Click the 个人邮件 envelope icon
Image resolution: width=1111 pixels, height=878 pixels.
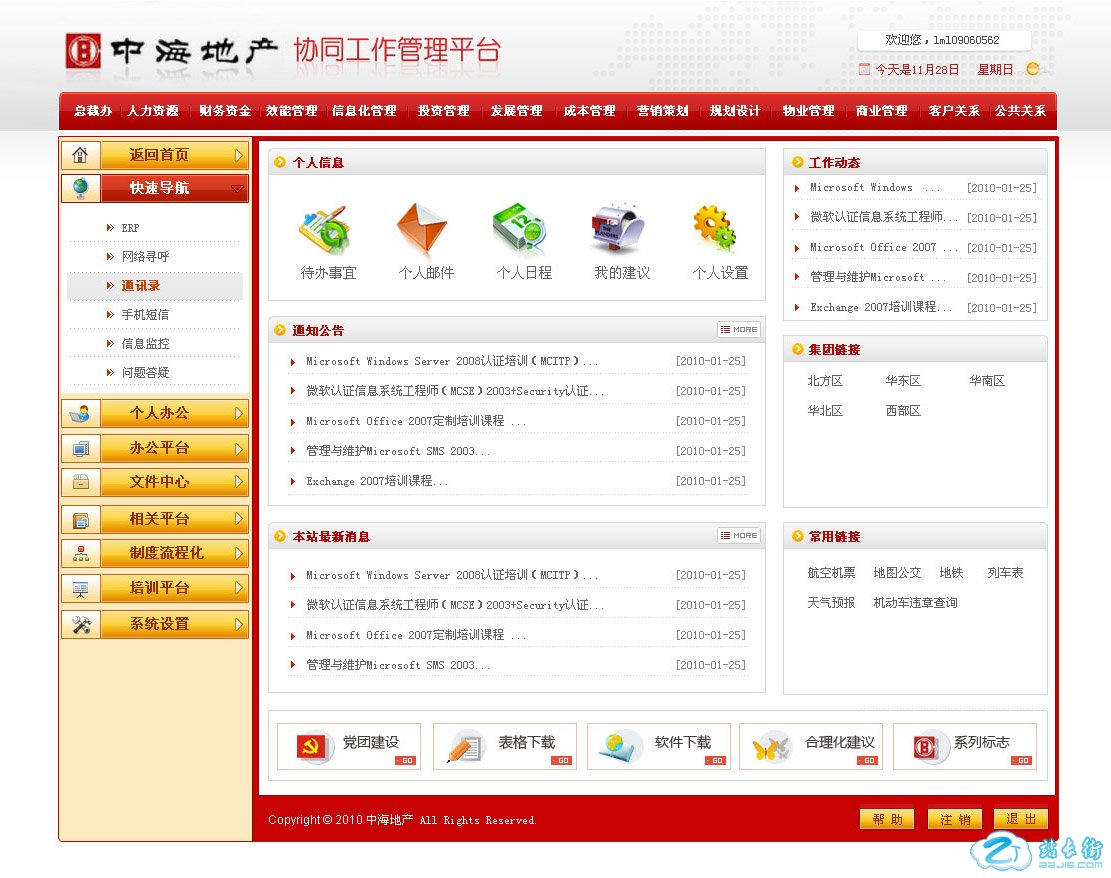pos(422,230)
